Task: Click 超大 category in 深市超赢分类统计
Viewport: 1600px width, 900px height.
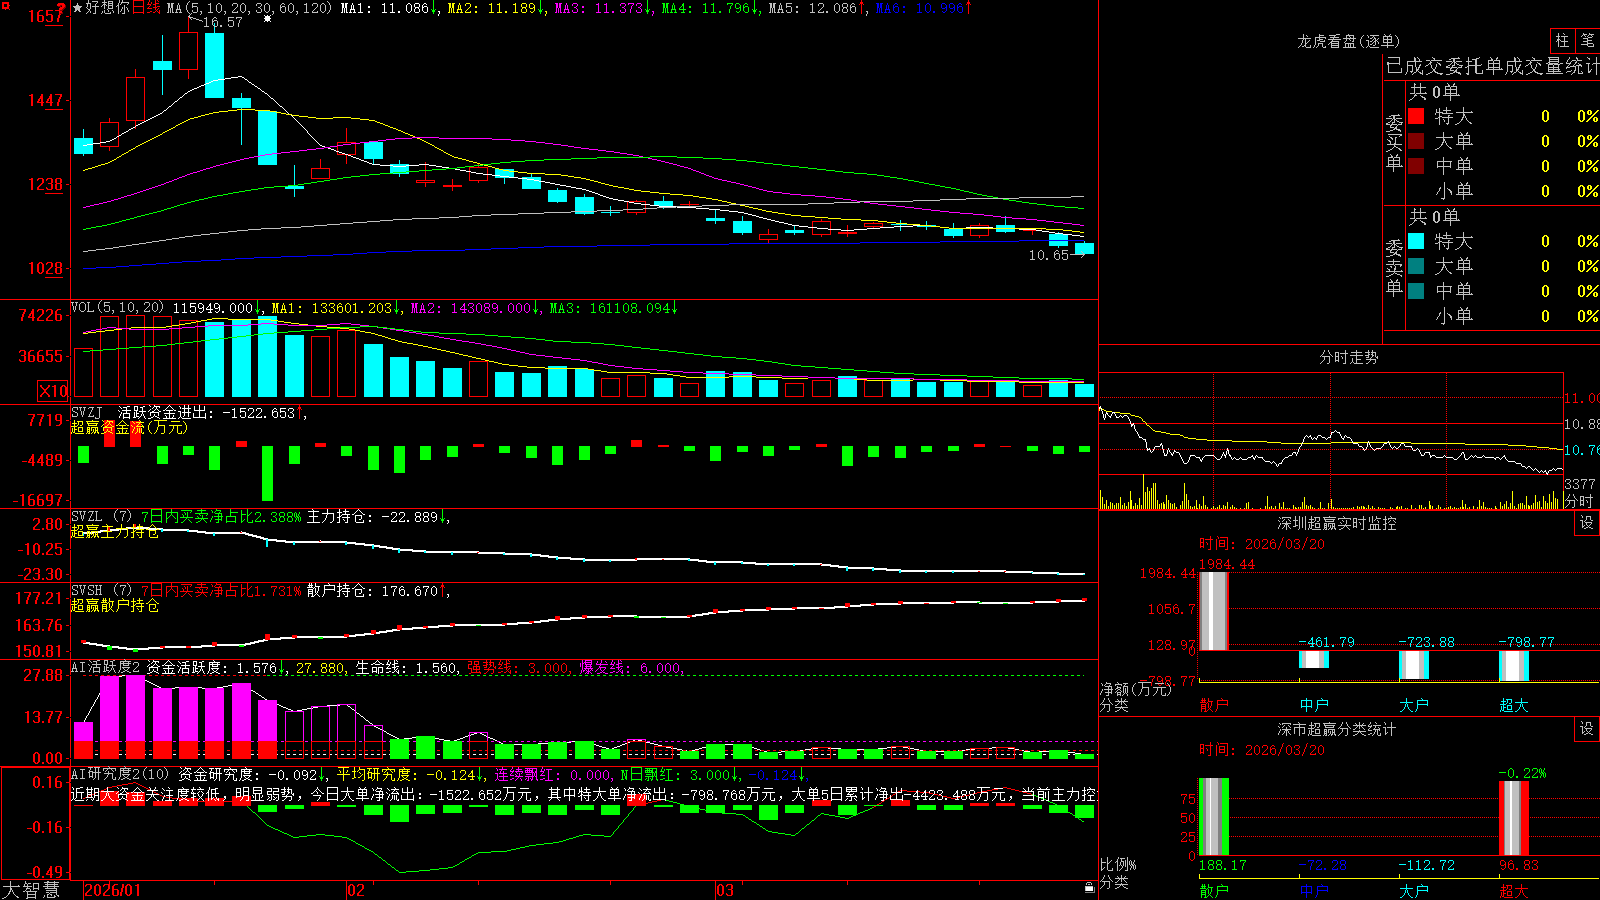Action: click(1514, 891)
